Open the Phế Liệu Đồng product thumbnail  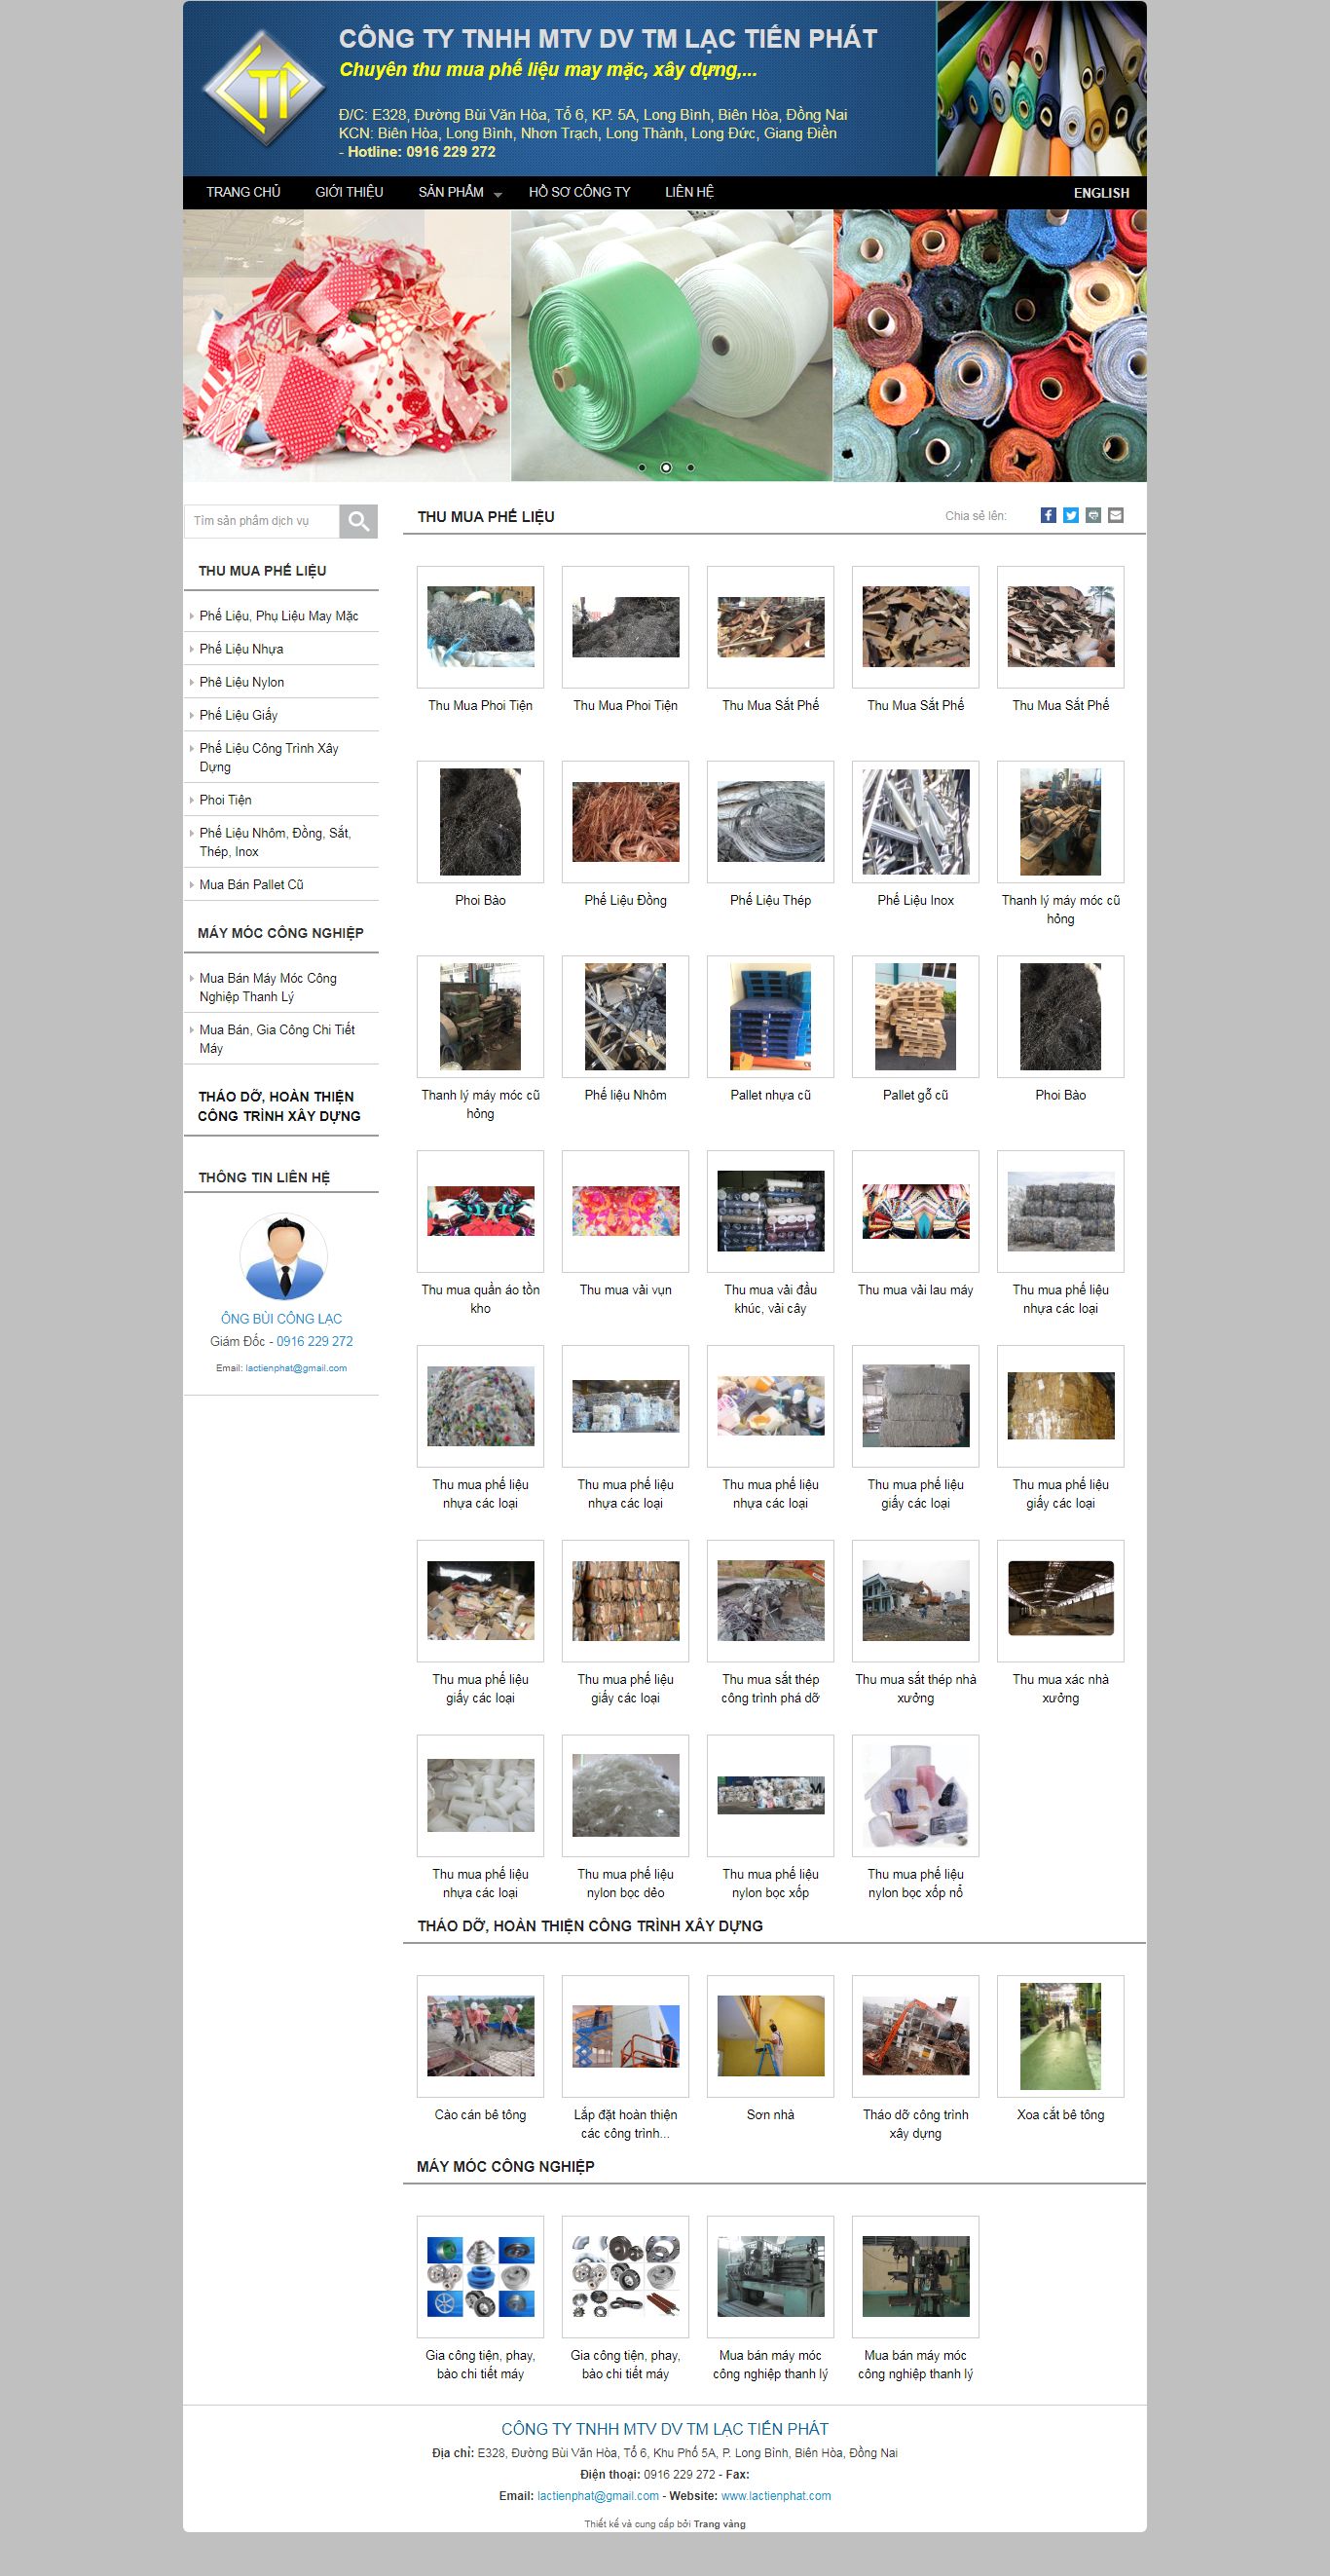pos(625,822)
